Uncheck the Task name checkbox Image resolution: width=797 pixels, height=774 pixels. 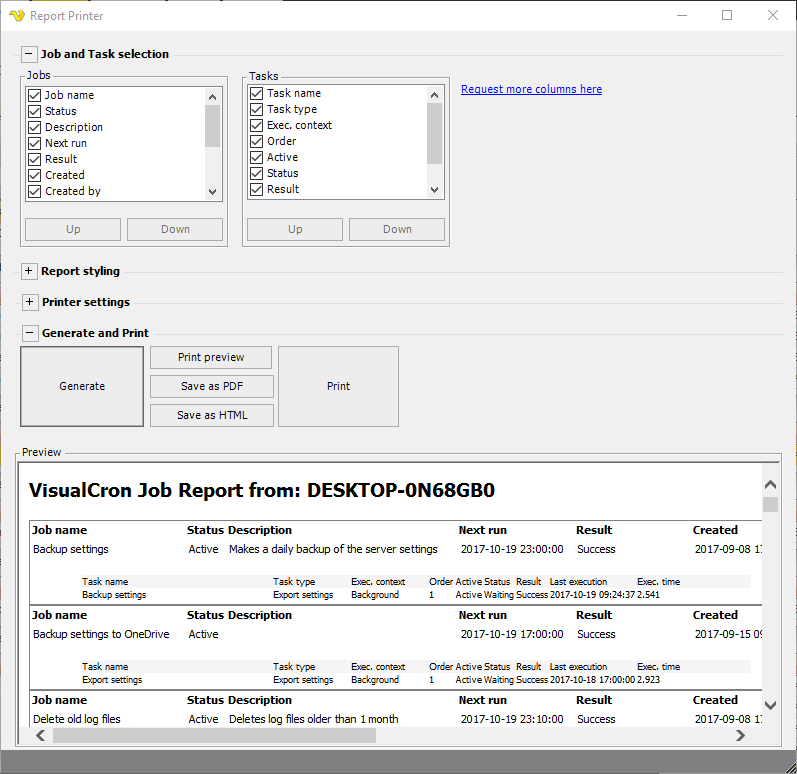click(257, 94)
